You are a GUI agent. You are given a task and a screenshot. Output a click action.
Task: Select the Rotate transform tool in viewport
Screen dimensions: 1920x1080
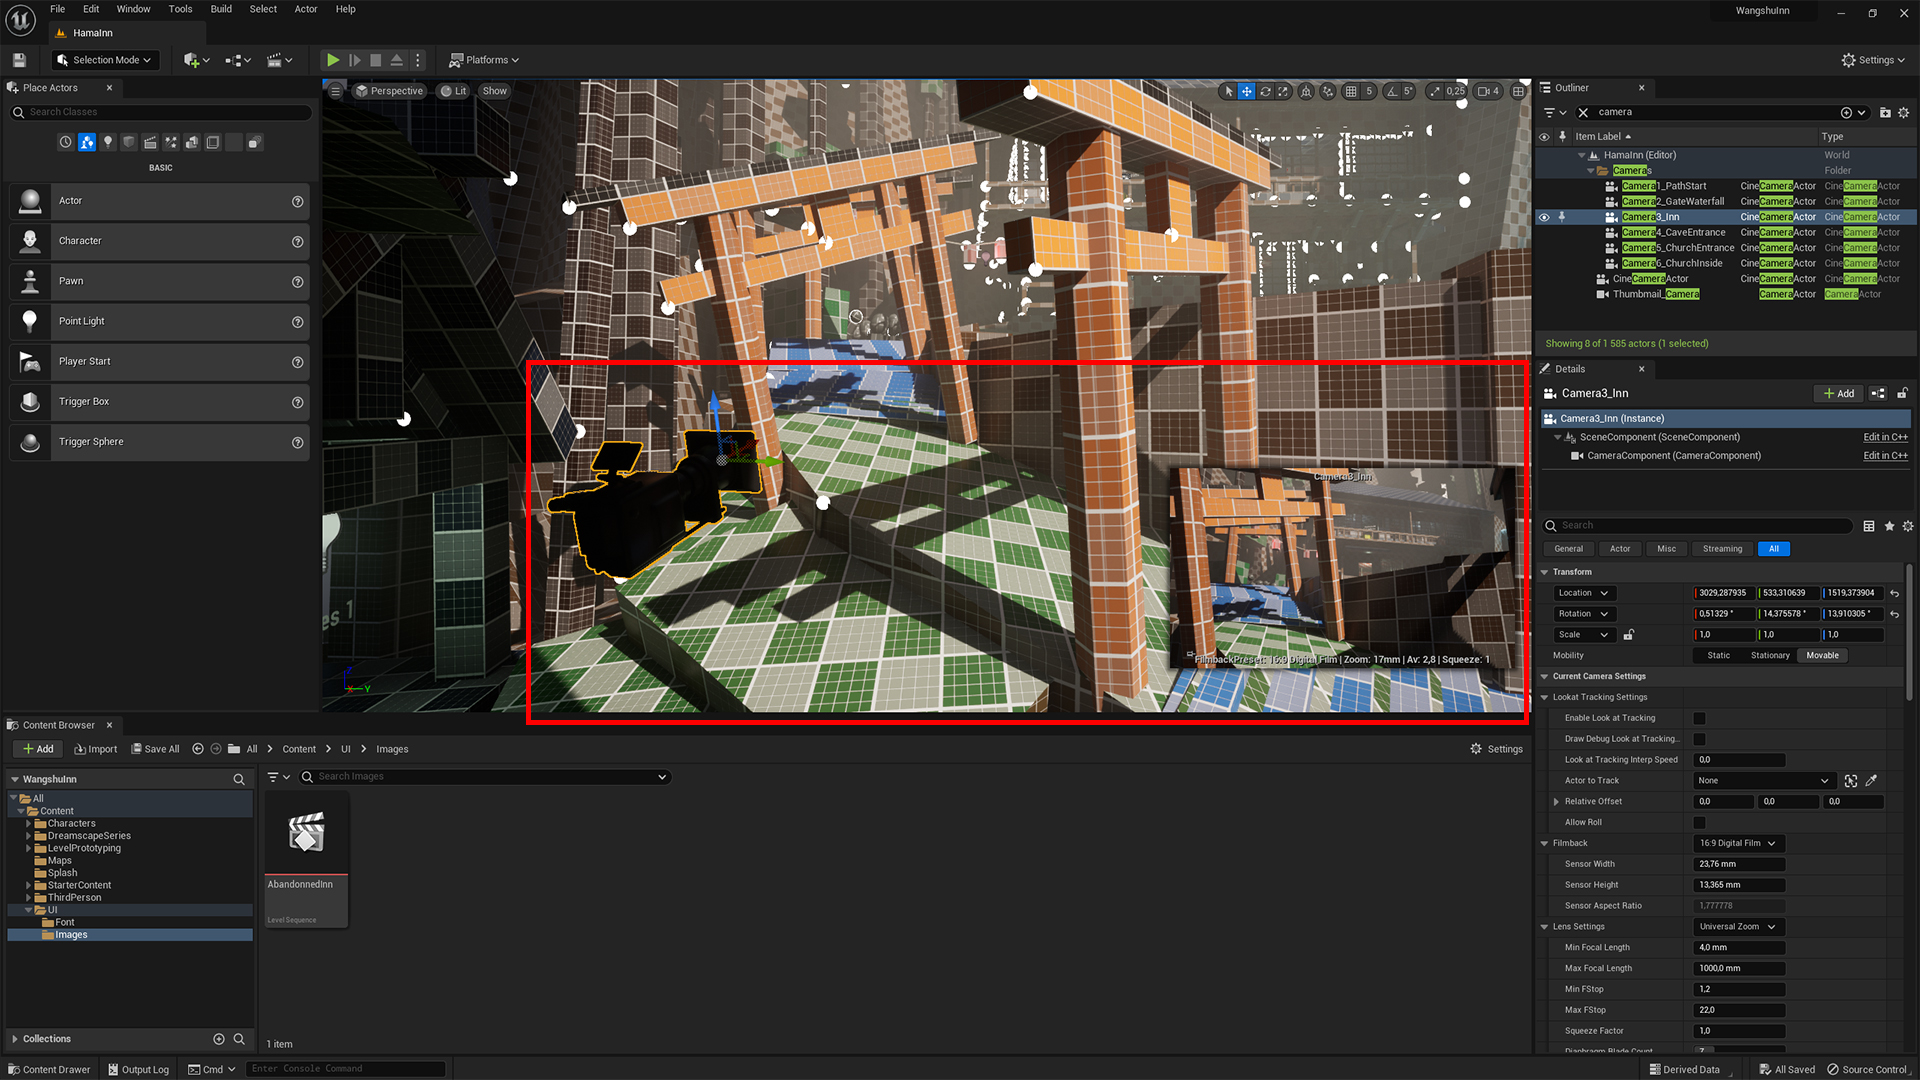pyautogui.click(x=1265, y=91)
